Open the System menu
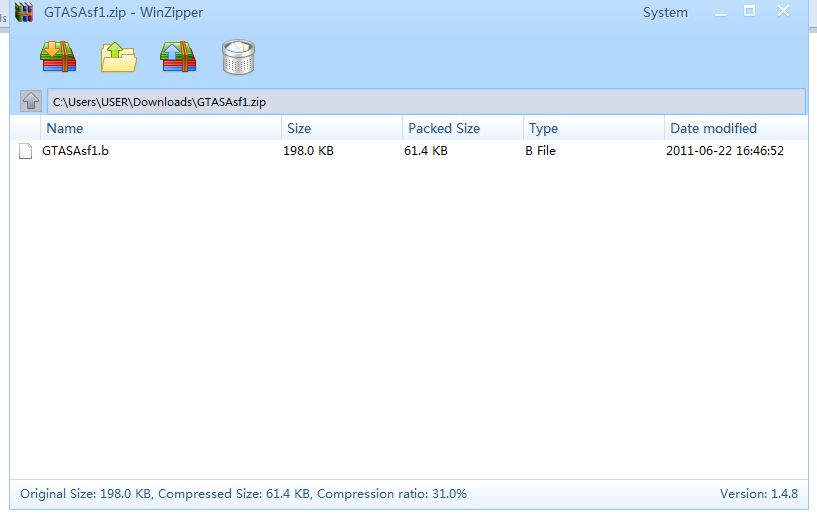817x521 pixels. (665, 13)
